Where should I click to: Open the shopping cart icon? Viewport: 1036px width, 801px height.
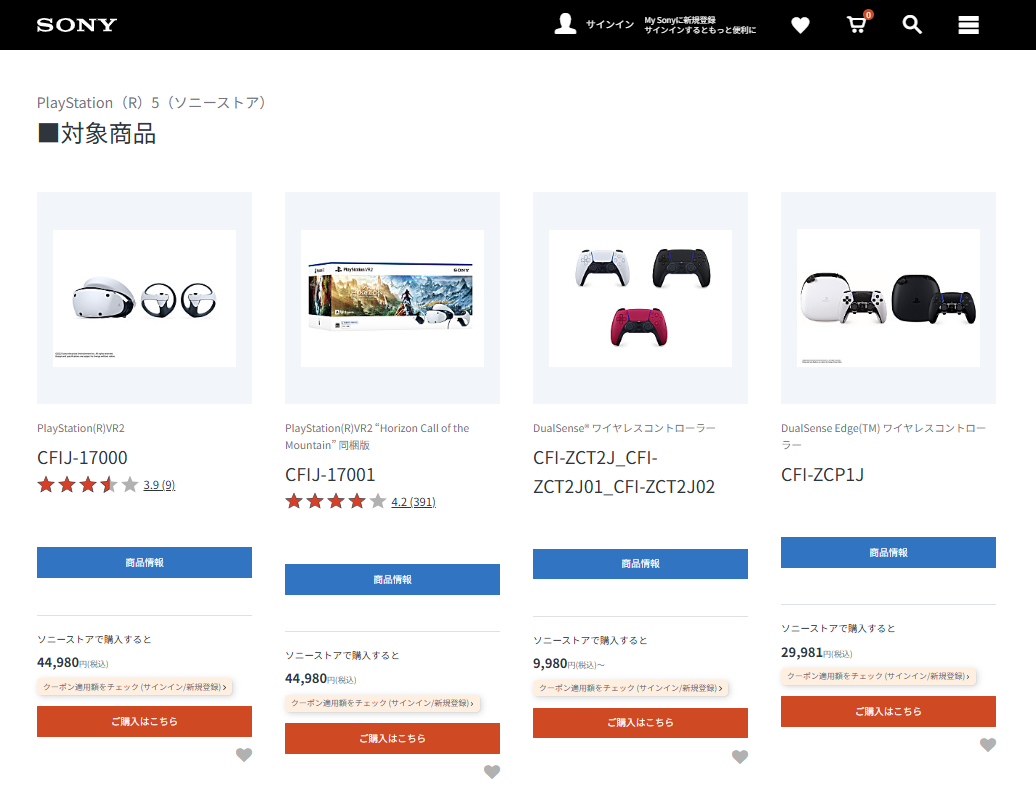pos(857,24)
